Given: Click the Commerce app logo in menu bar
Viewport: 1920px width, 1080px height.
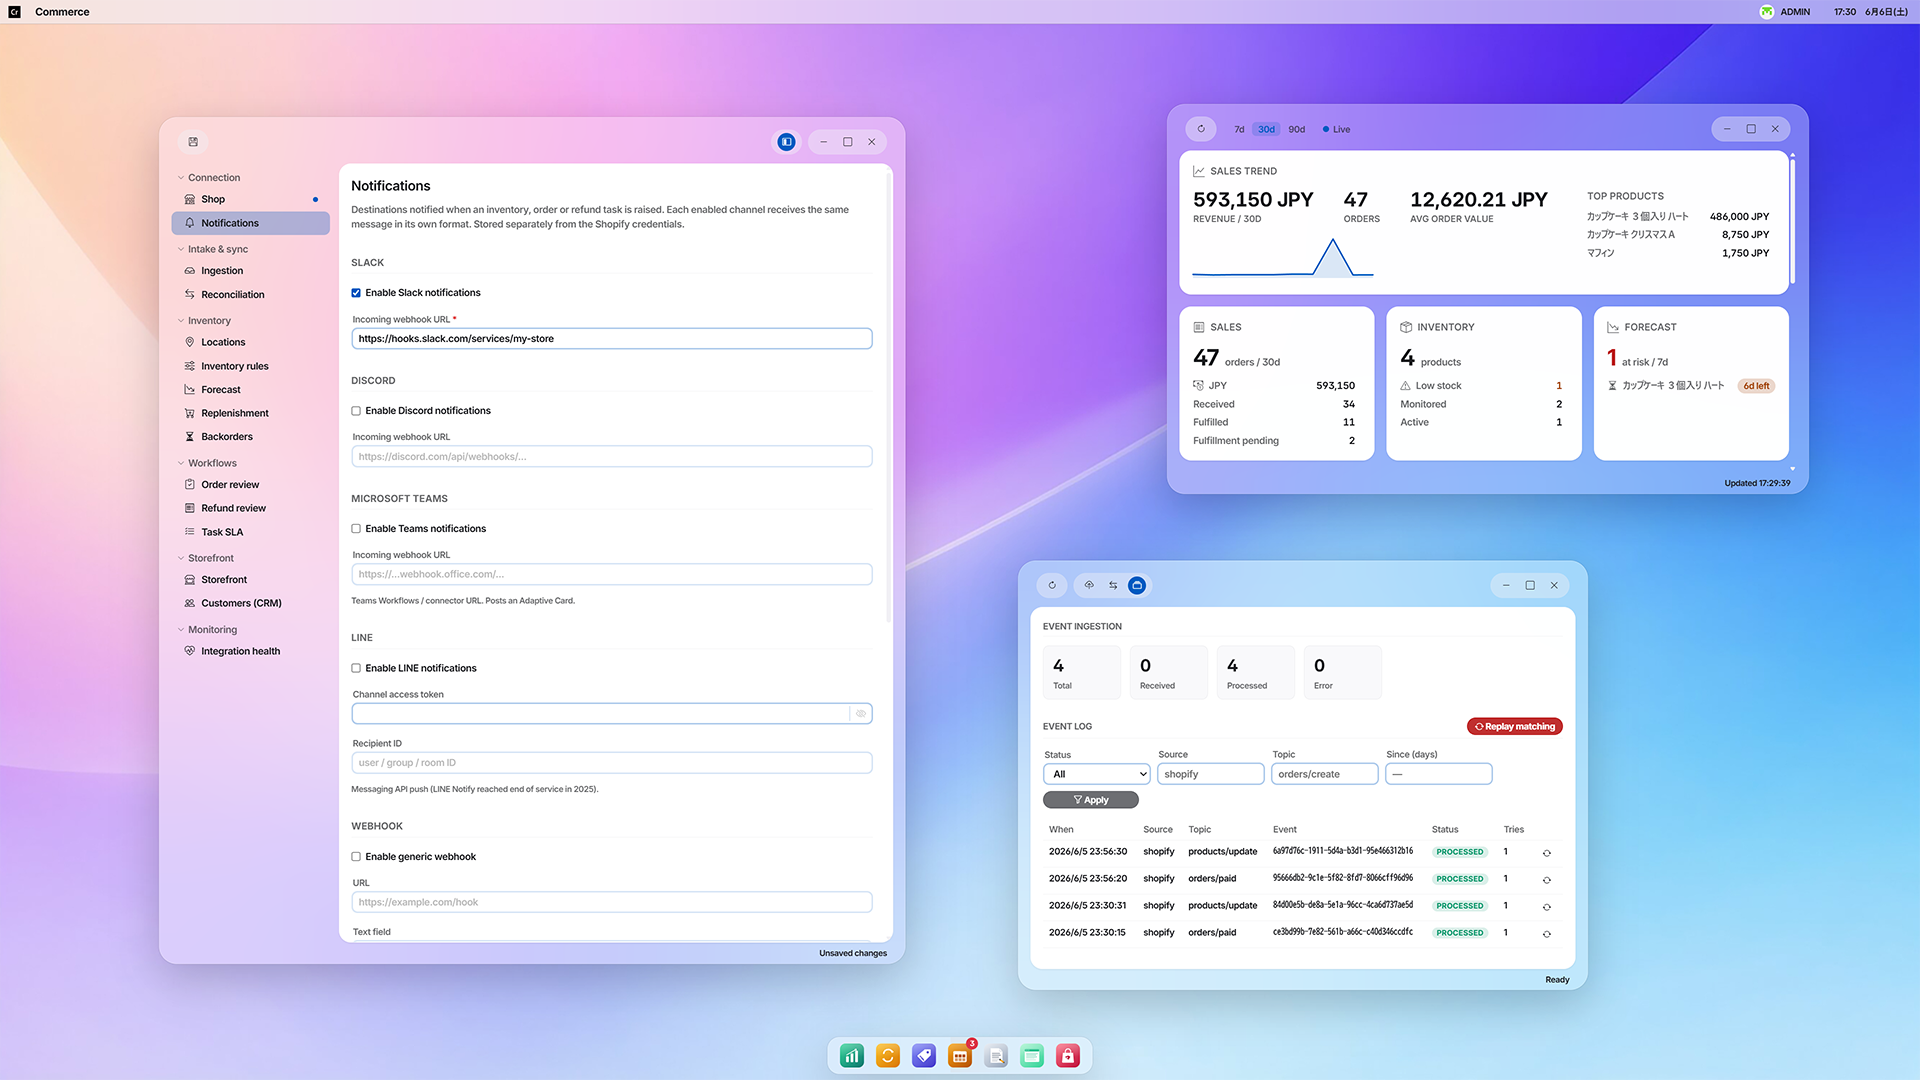Looking at the screenshot, I should pos(14,12).
